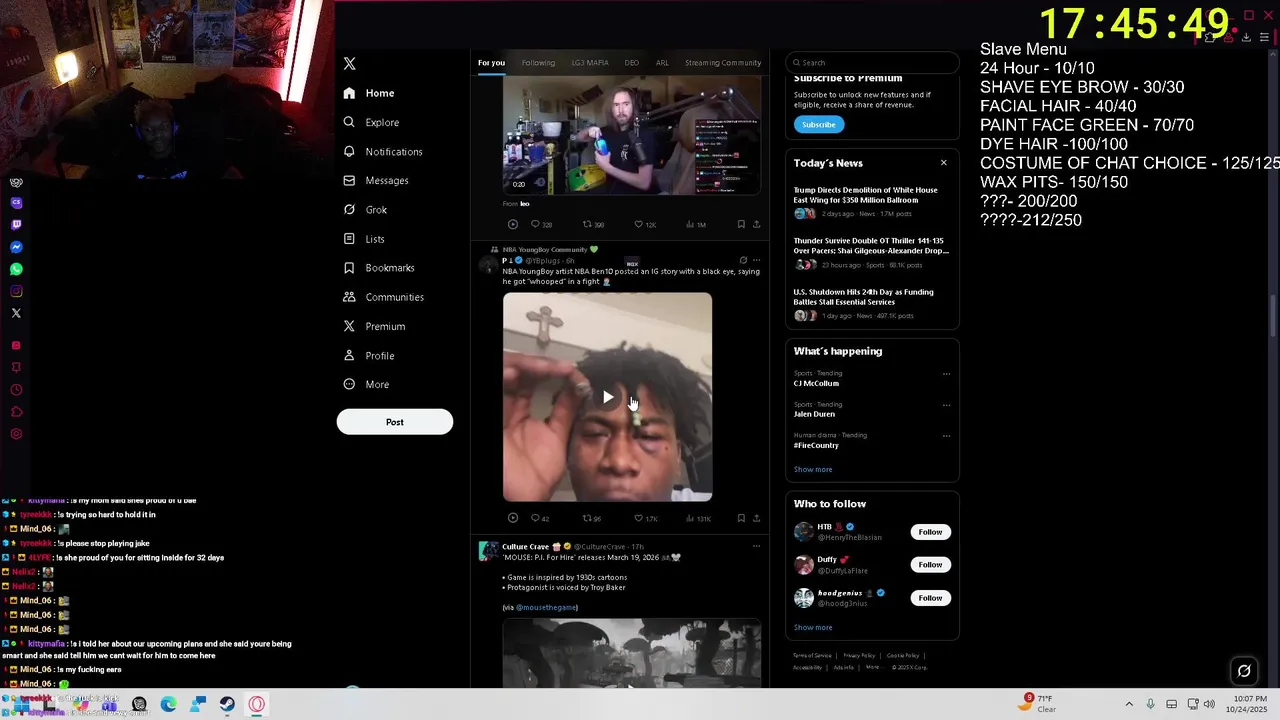The image size is (1280, 720).
Task: Follow the HTB account
Action: click(930, 532)
